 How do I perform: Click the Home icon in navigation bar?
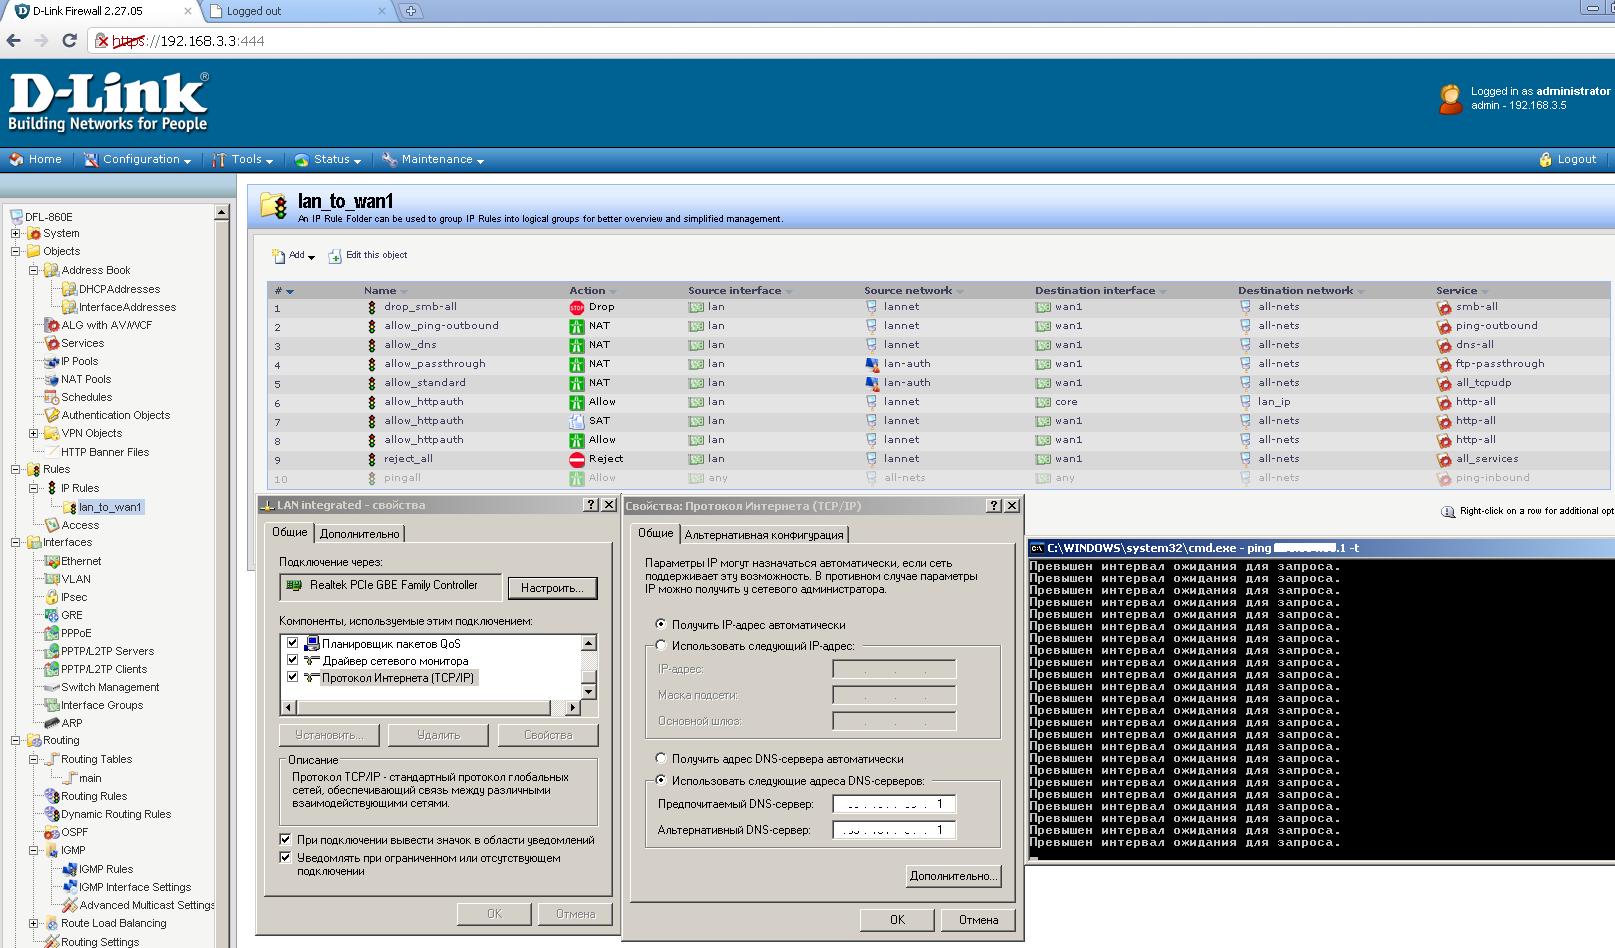[x=16, y=160]
